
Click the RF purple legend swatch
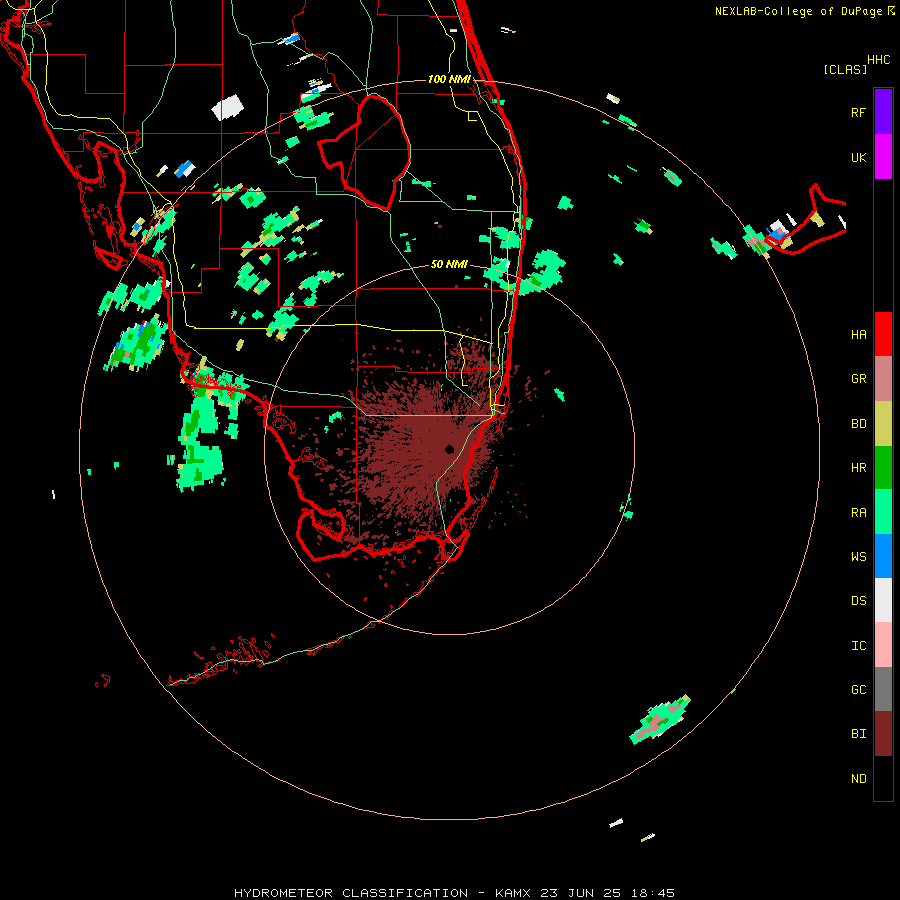point(883,111)
